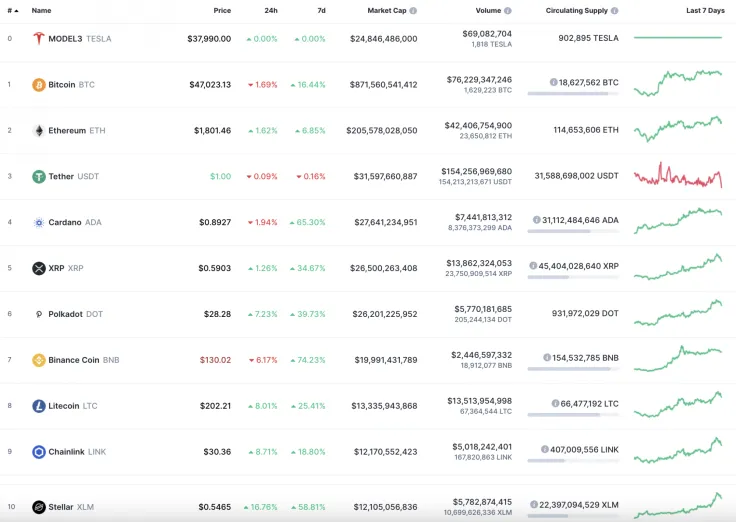The height and width of the screenshot is (522, 736).
Task: Click Tether's volume $154,256,969,680
Action: click(x=476, y=171)
